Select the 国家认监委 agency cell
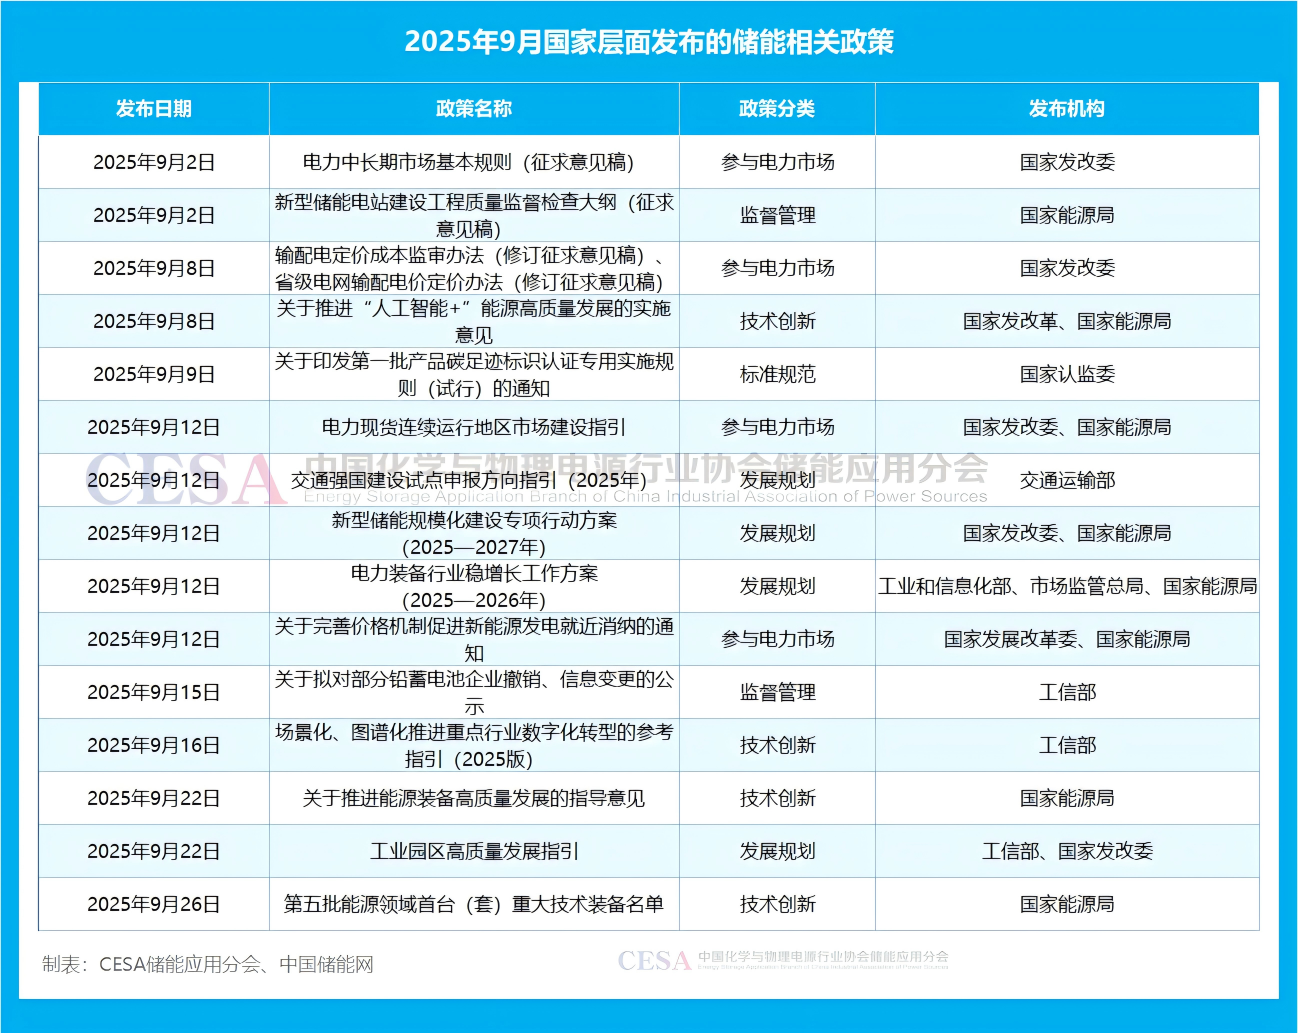 click(1067, 374)
